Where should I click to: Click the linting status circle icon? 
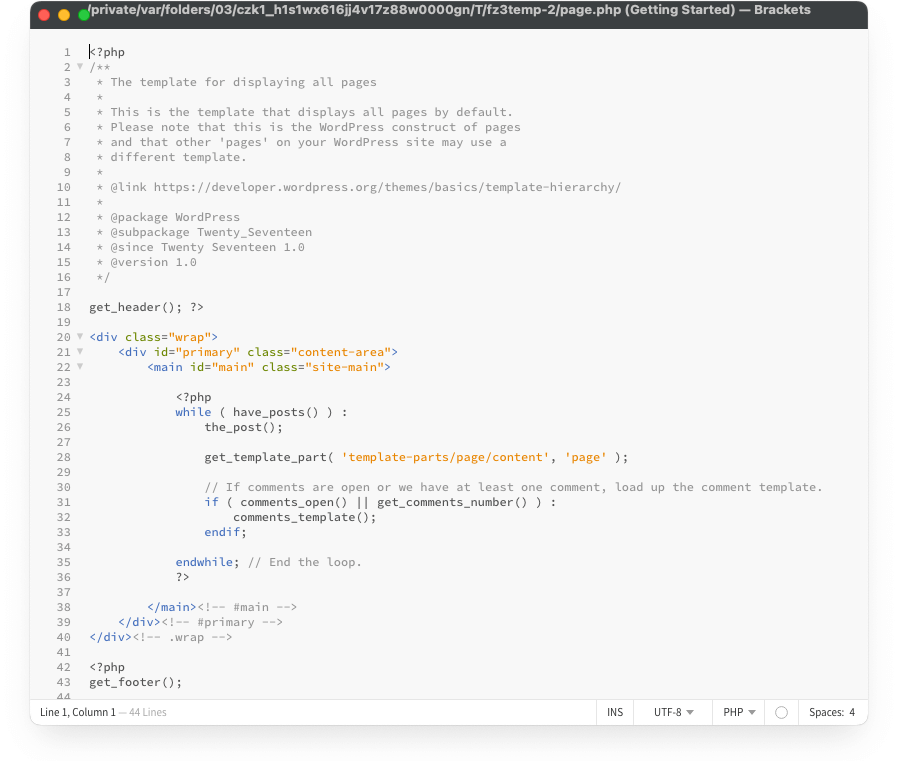tap(781, 712)
